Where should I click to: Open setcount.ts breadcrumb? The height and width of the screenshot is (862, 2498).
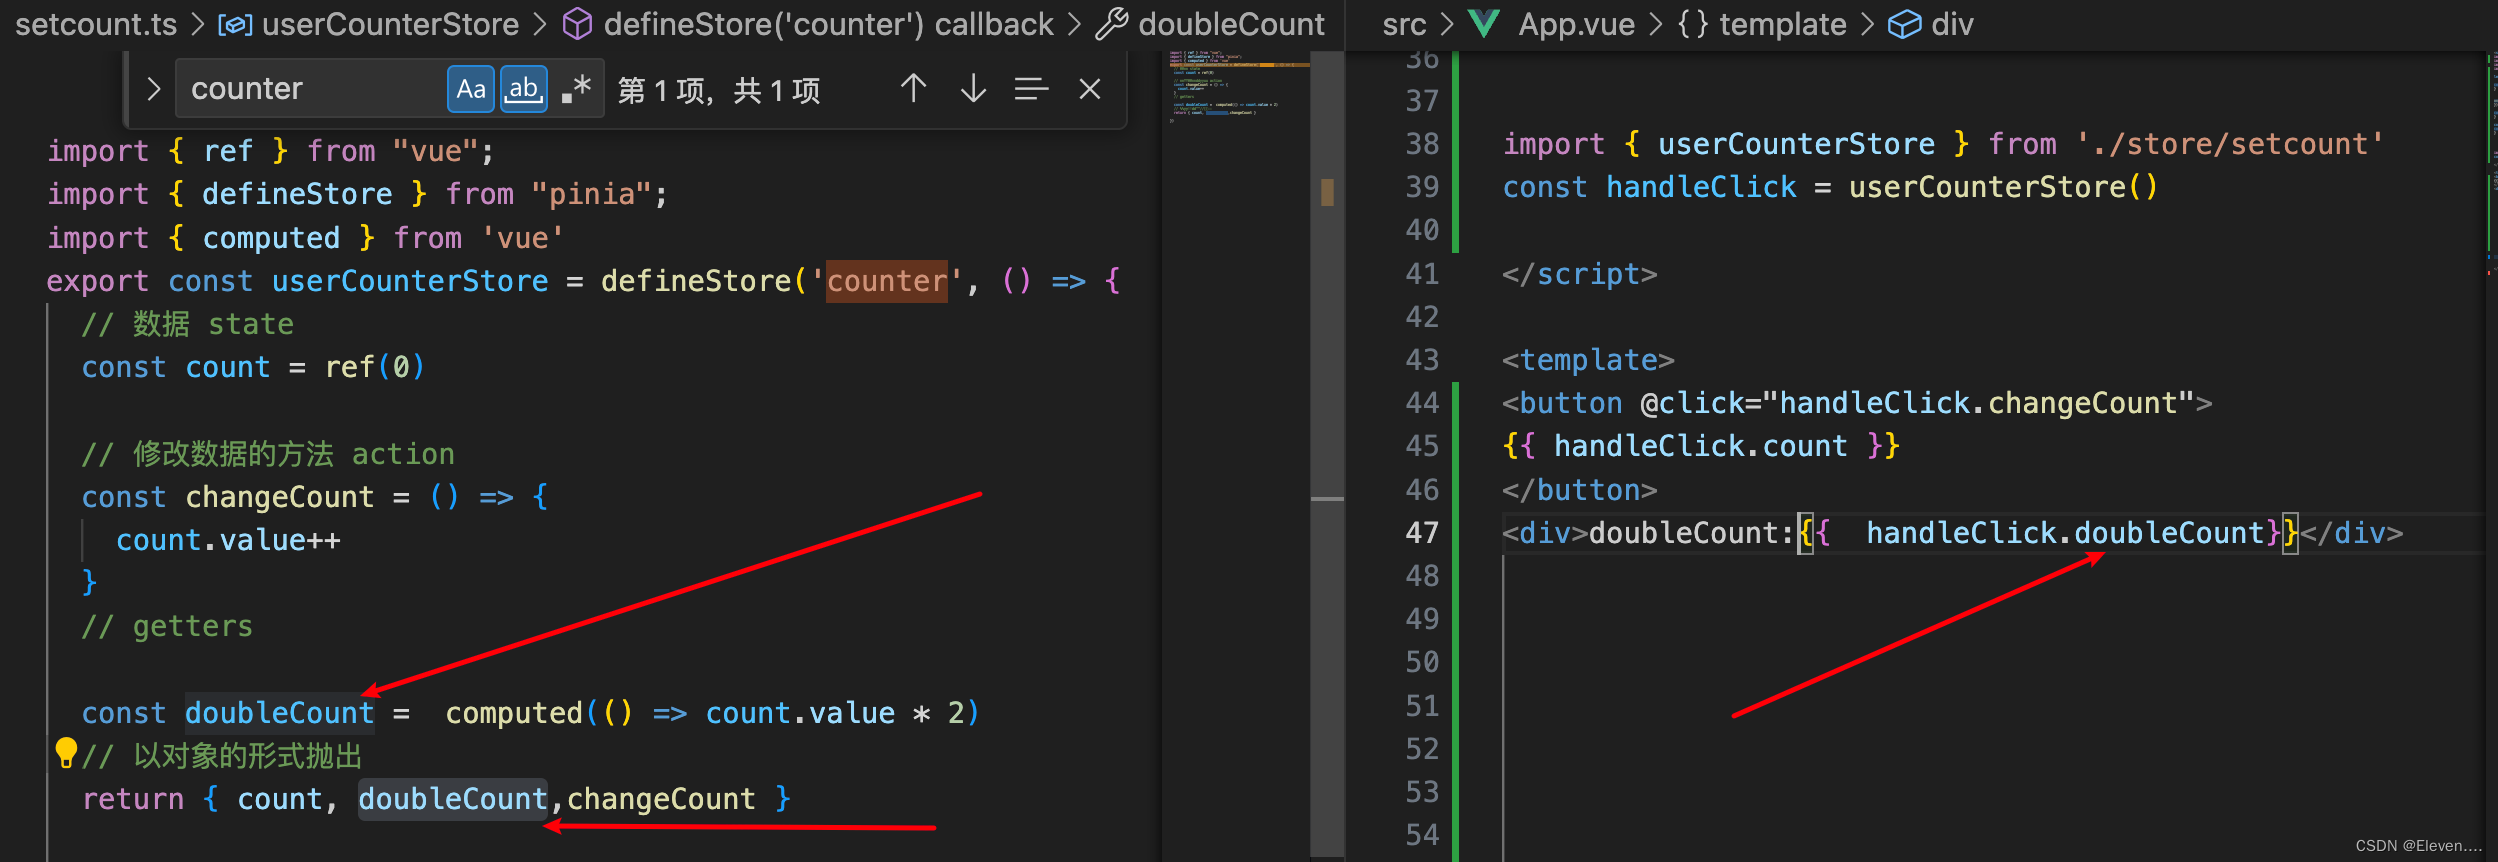pyautogui.click(x=96, y=24)
